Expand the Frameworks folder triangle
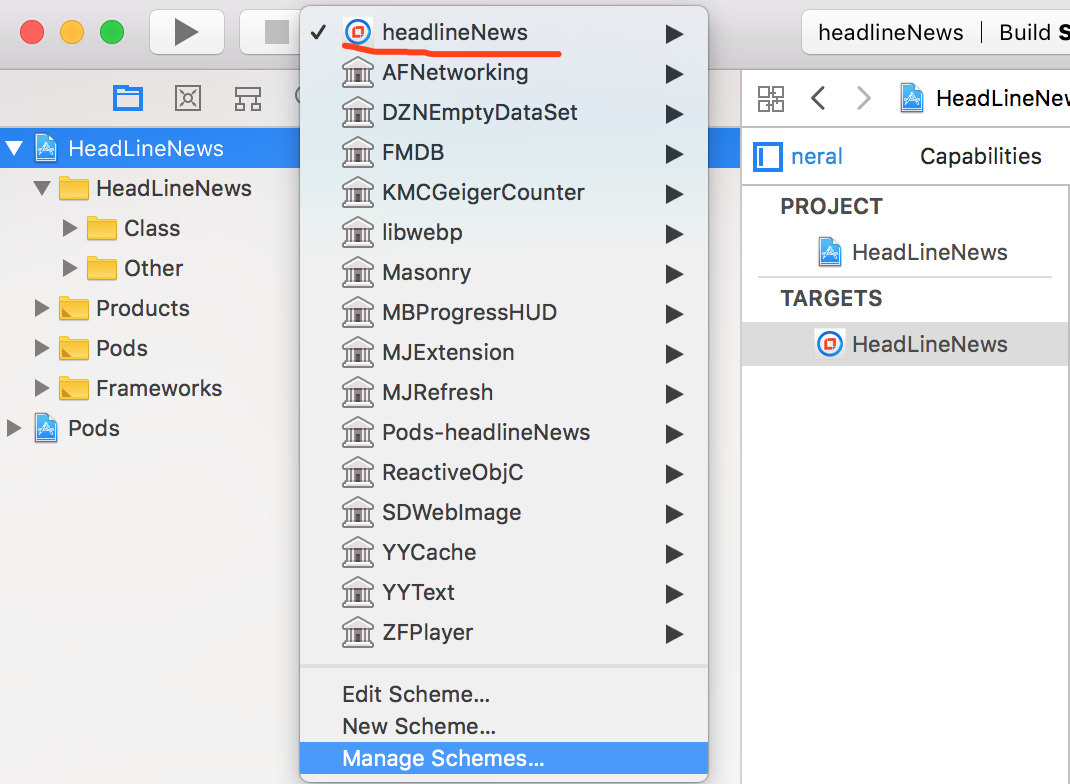The width and height of the screenshot is (1070, 784). 42,388
